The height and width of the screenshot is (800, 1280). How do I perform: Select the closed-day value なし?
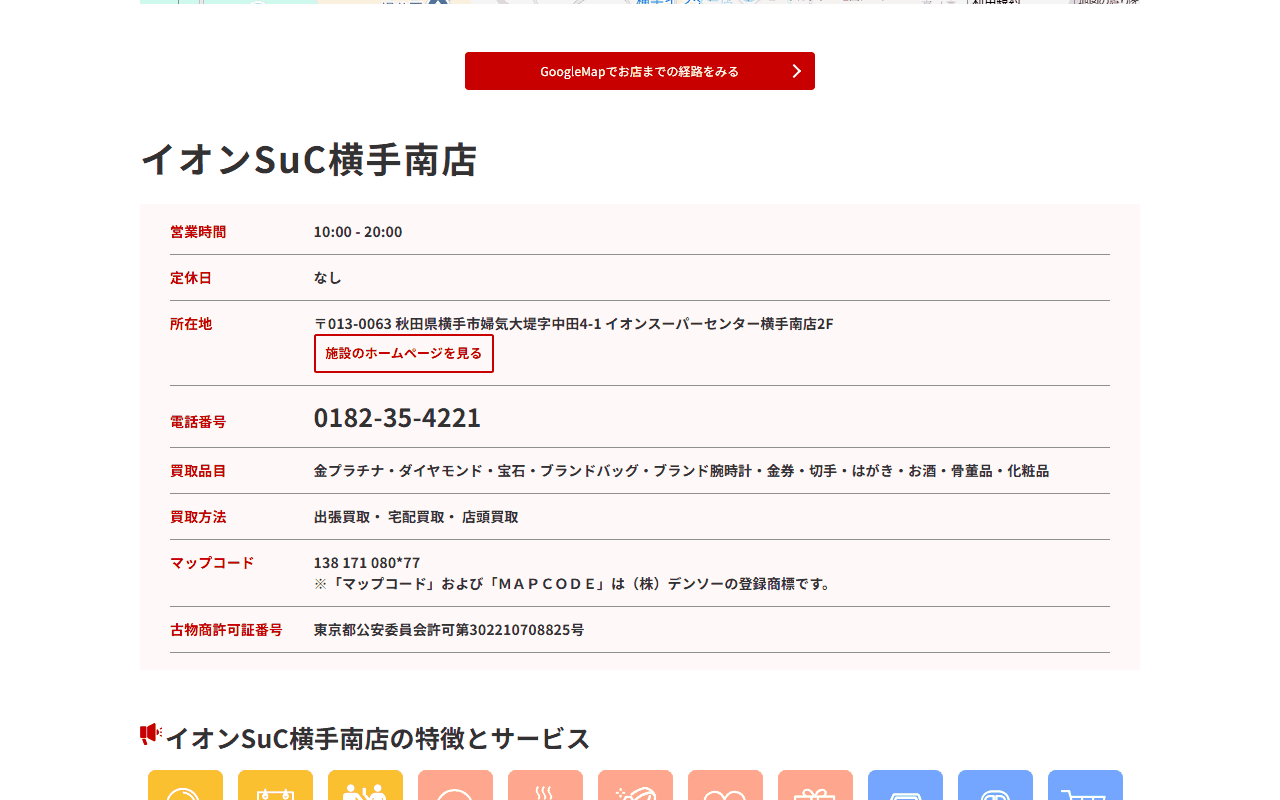coord(328,278)
